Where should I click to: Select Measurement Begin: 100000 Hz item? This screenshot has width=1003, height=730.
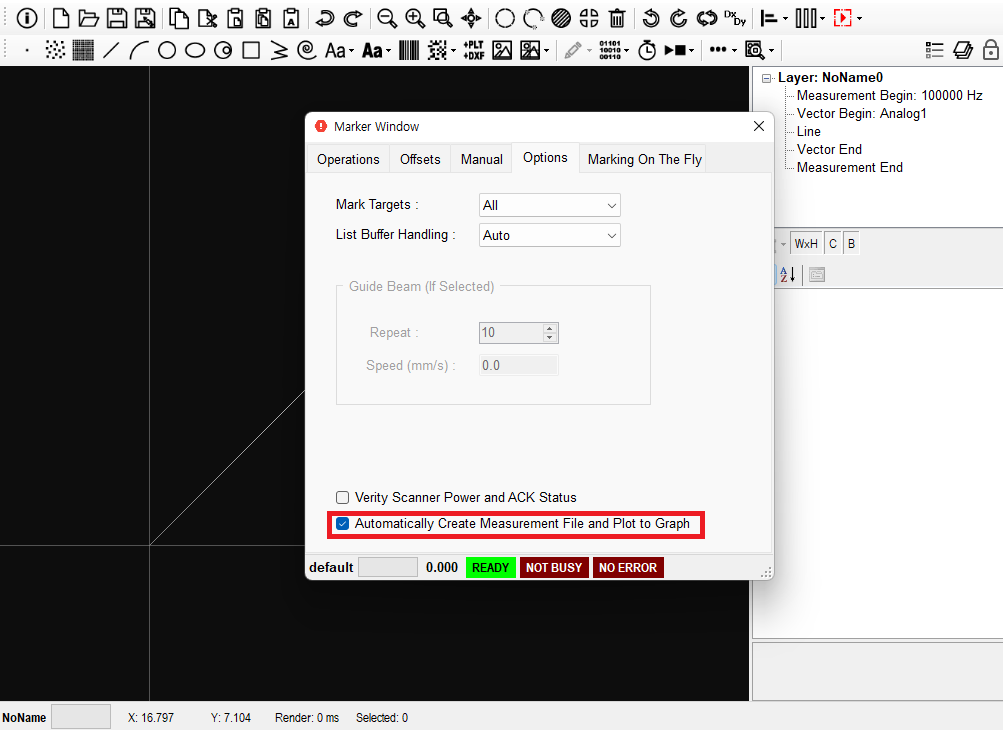point(889,96)
